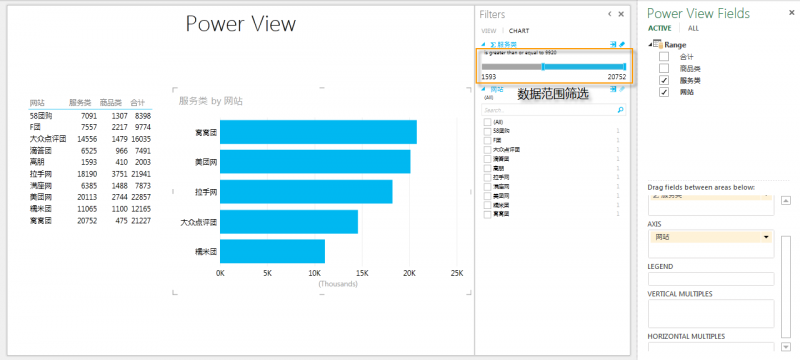Click the Power View title text
This screenshot has height=360, width=800.
pos(240,24)
